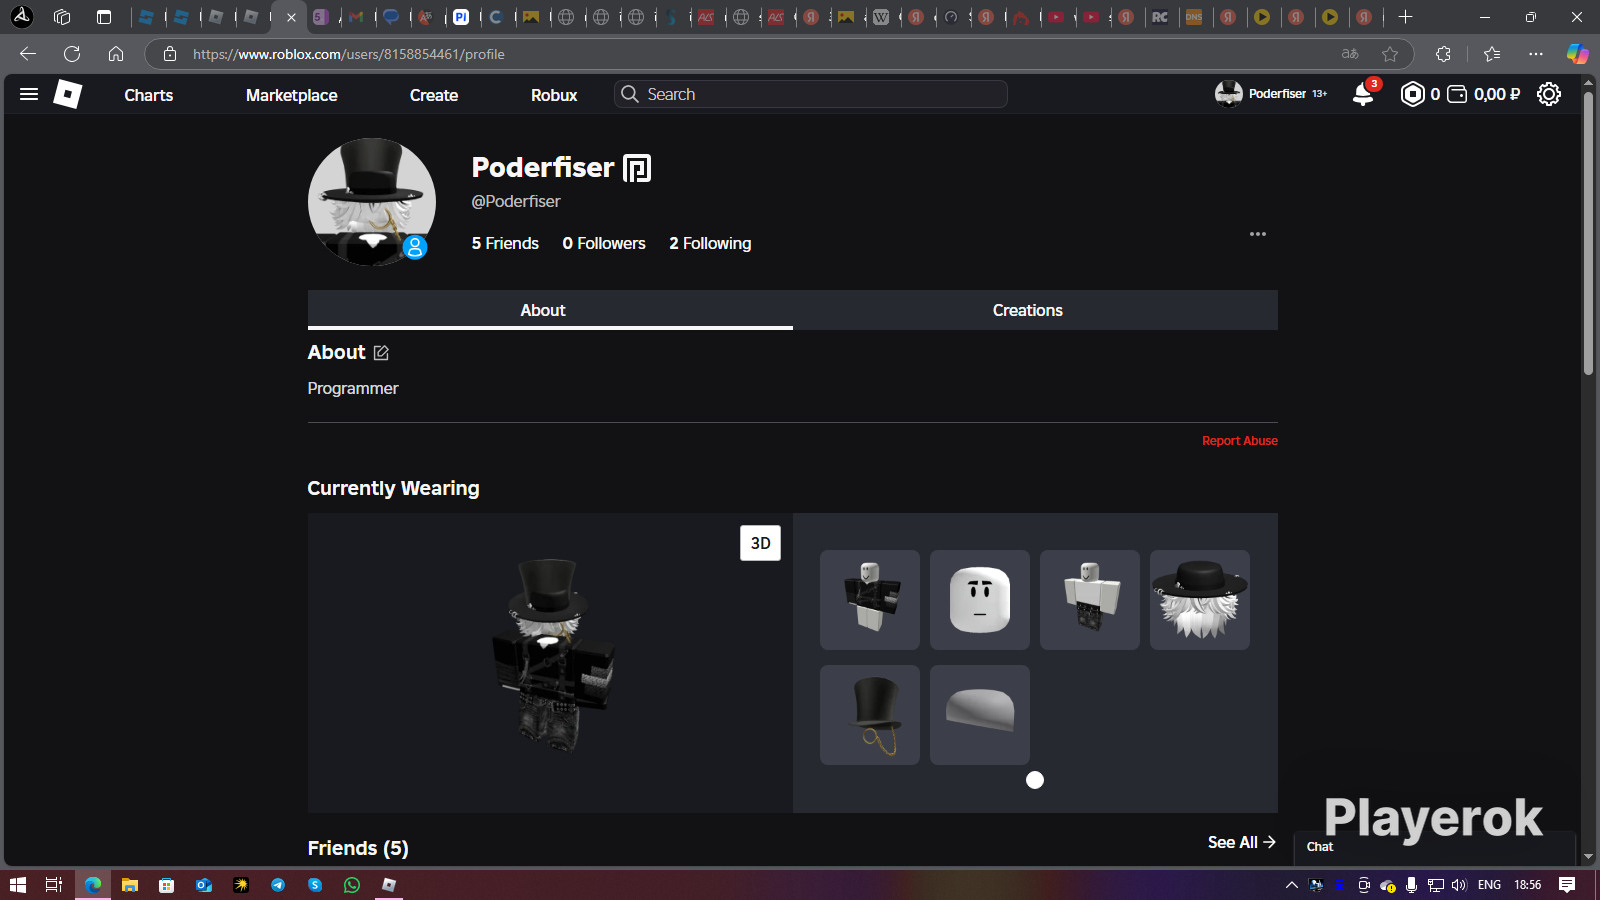
Task: Click the large Poderfiser profile picture
Action: (372, 202)
